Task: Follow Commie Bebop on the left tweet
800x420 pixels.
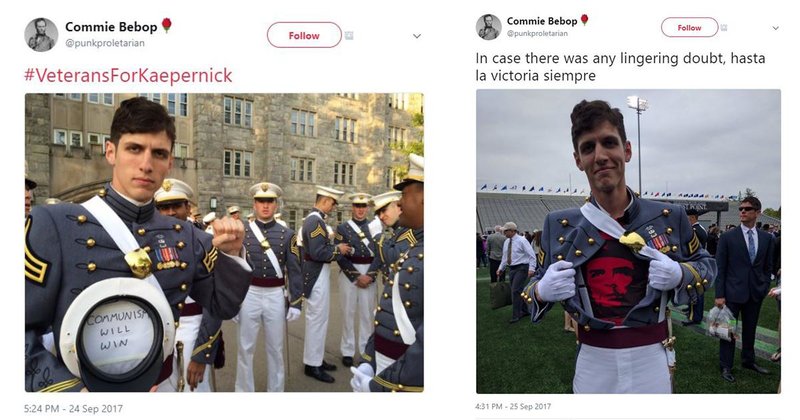Action: coord(304,36)
